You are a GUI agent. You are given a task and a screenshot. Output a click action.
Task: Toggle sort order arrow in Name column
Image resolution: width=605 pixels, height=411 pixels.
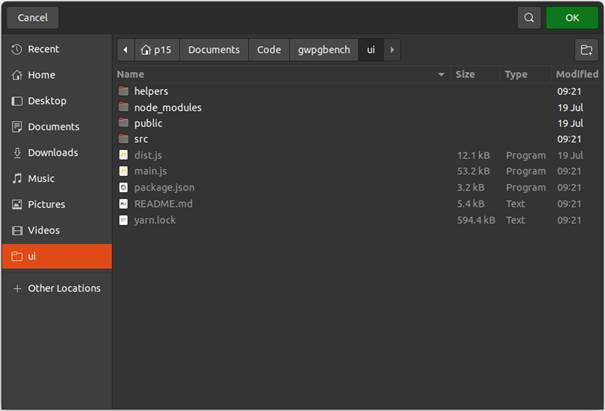(441, 74)
